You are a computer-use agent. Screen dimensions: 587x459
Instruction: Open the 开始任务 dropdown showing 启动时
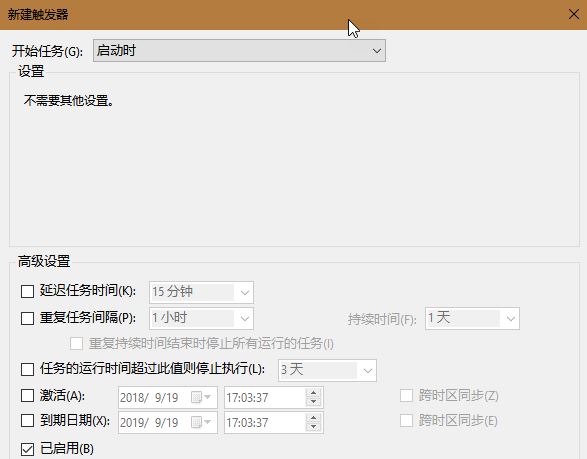point(239,51)
